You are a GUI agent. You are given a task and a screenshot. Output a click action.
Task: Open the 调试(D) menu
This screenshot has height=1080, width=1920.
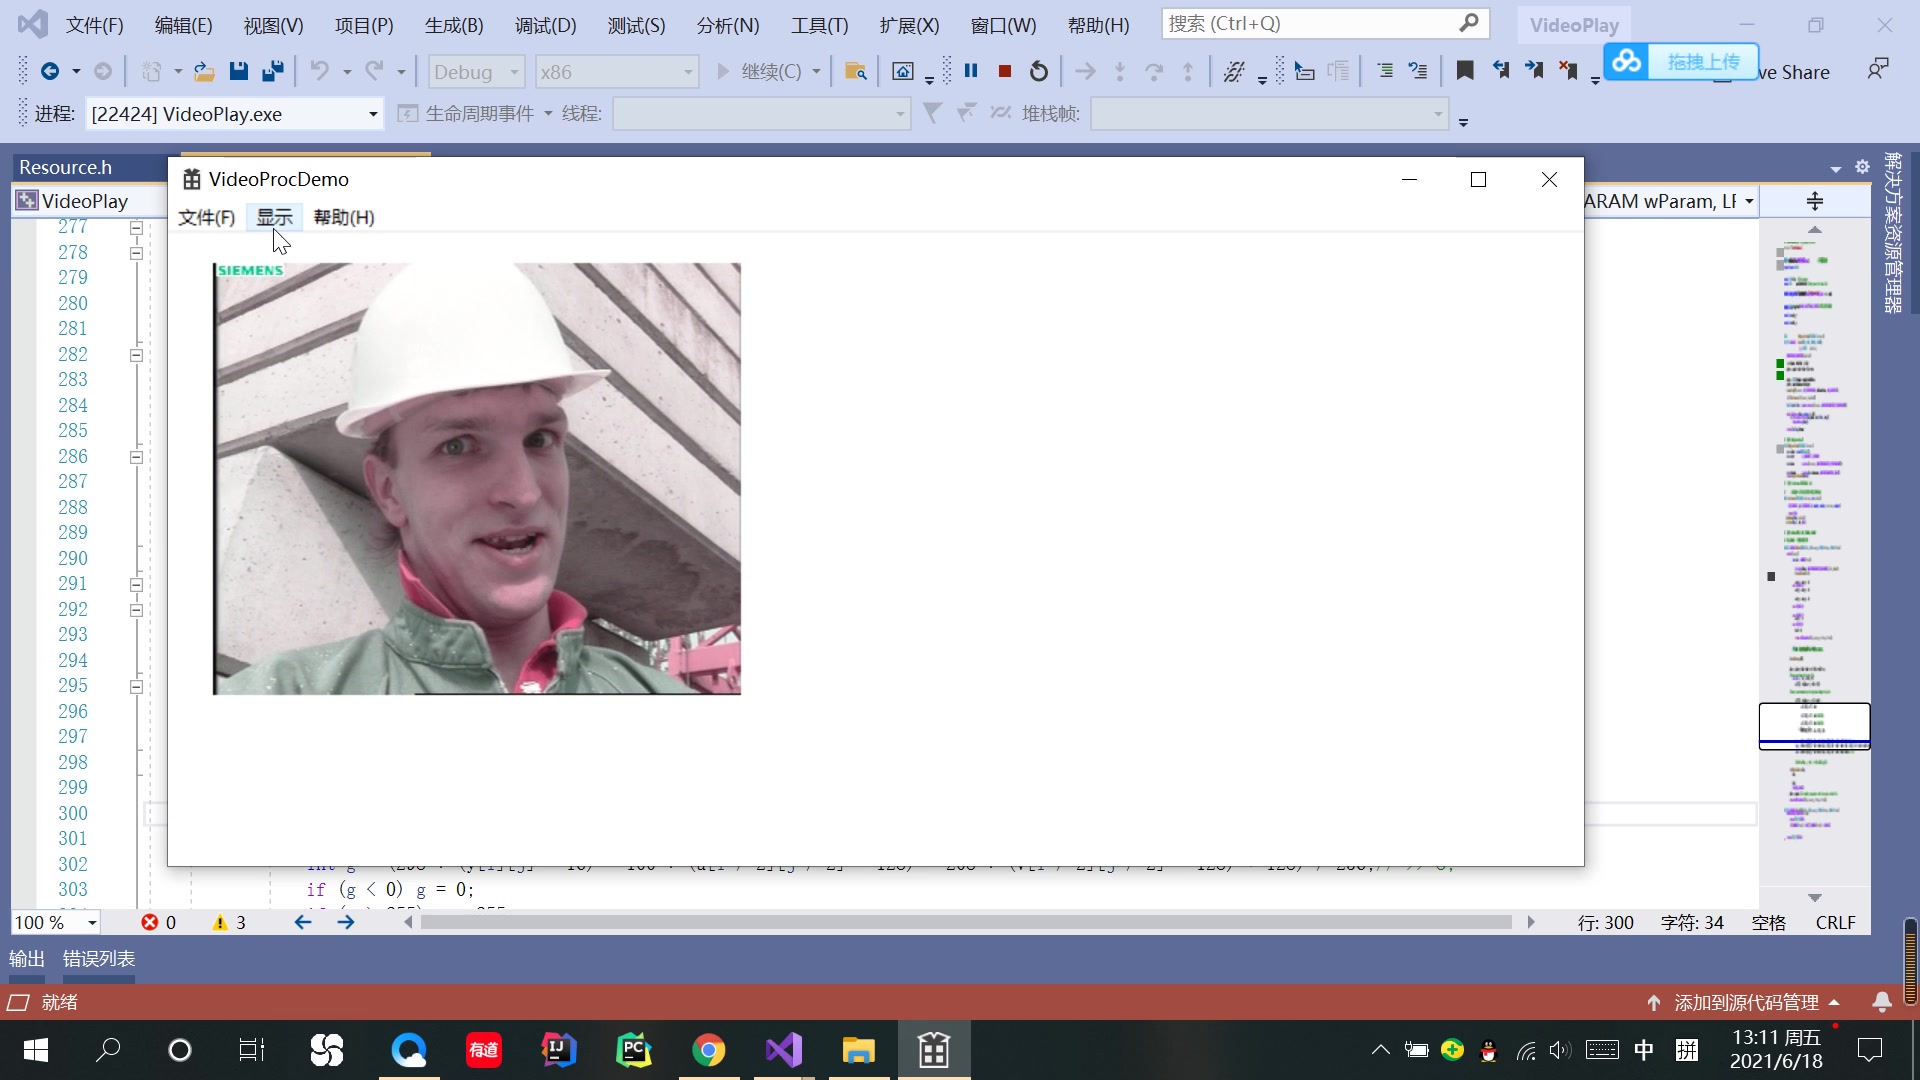click(x=545, y=25)
